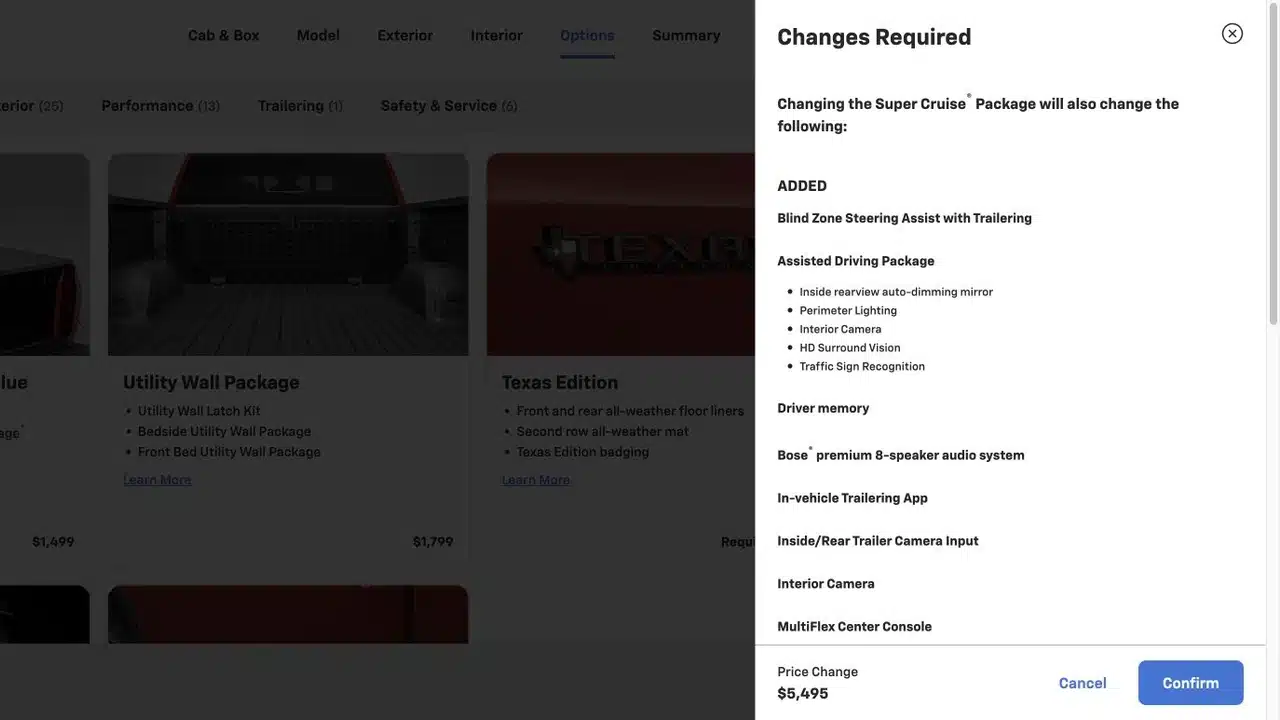Switch to the Exterior step

click(x=405, y=35)
